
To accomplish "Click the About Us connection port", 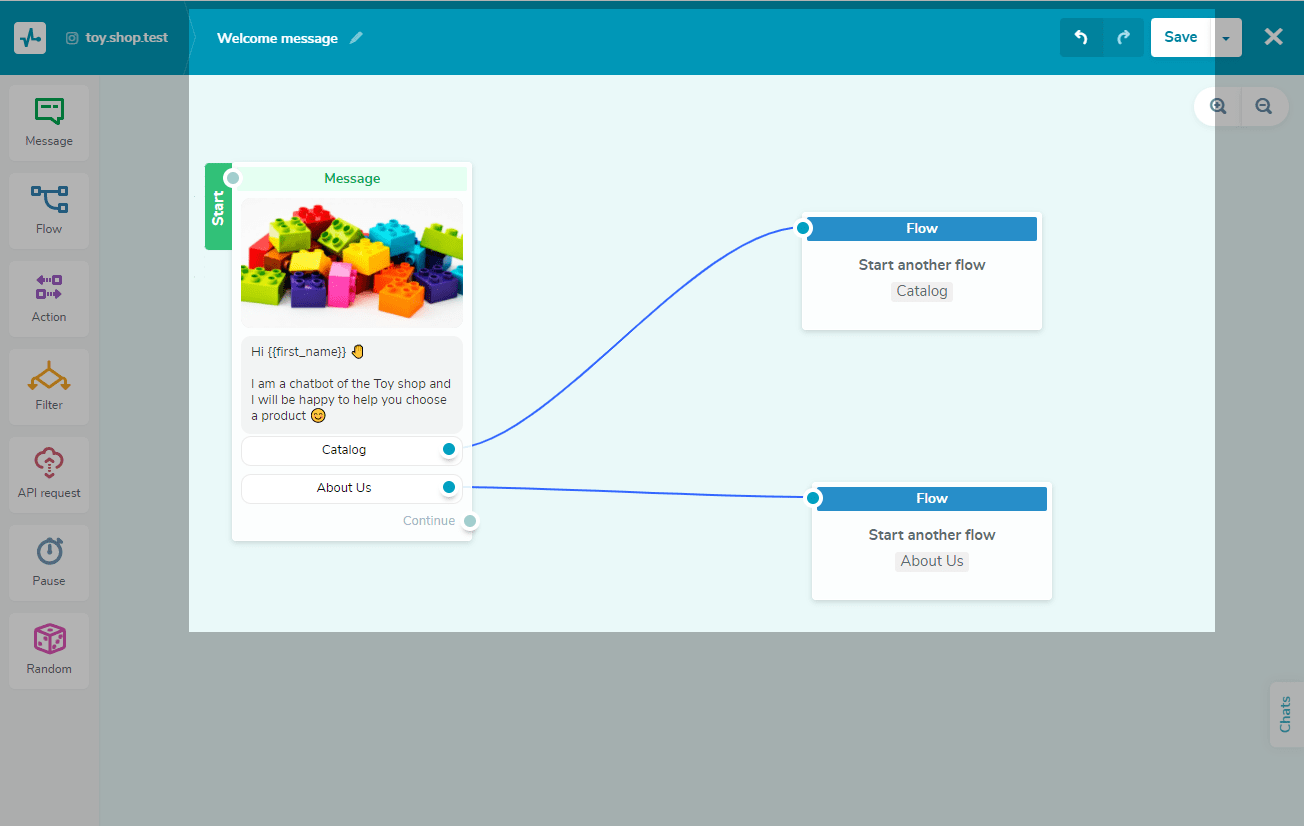I will tap(449, 487).
